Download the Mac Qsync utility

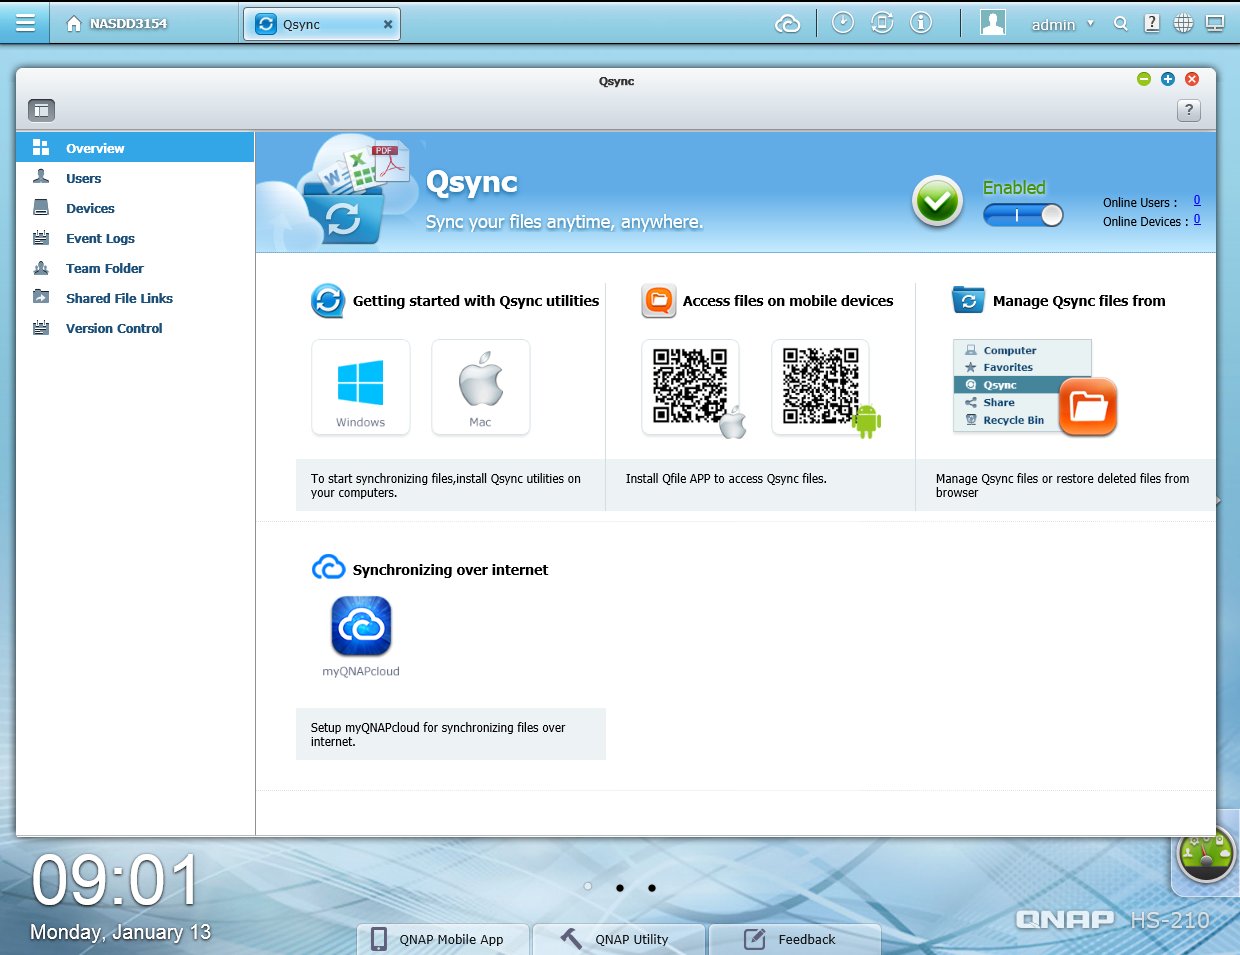[481, 387]
